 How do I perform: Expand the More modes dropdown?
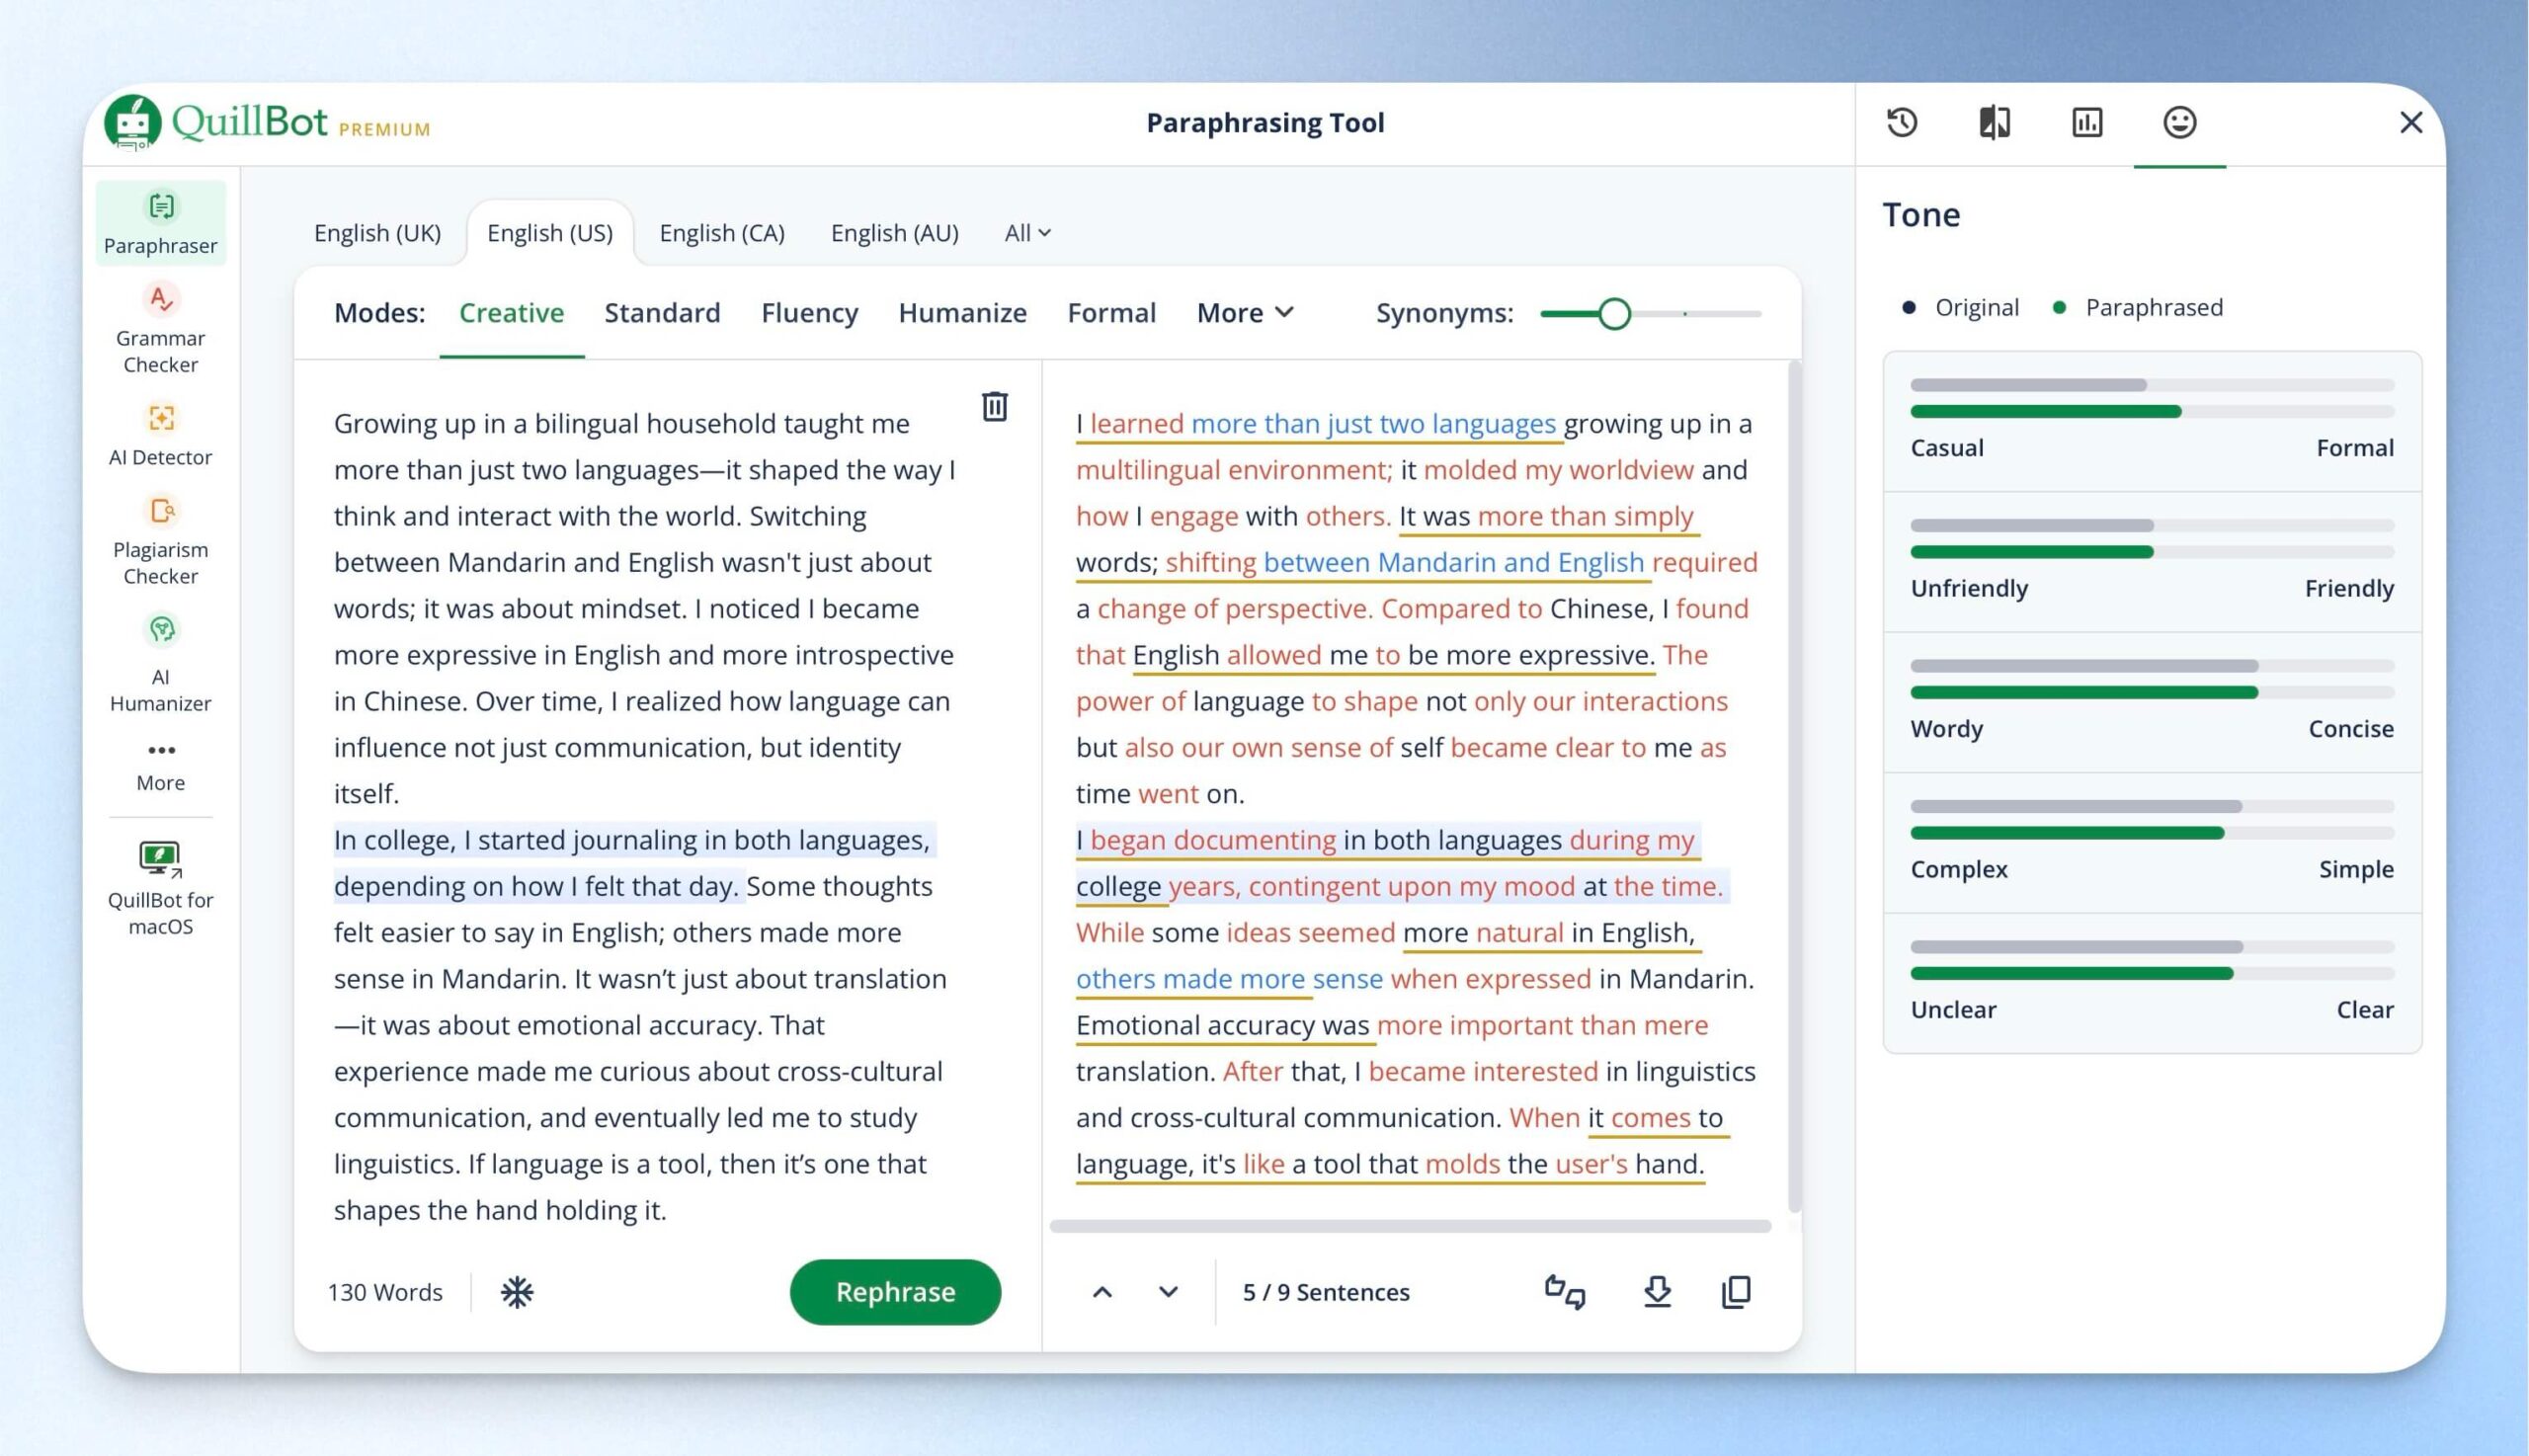[x=1245, y=313]
